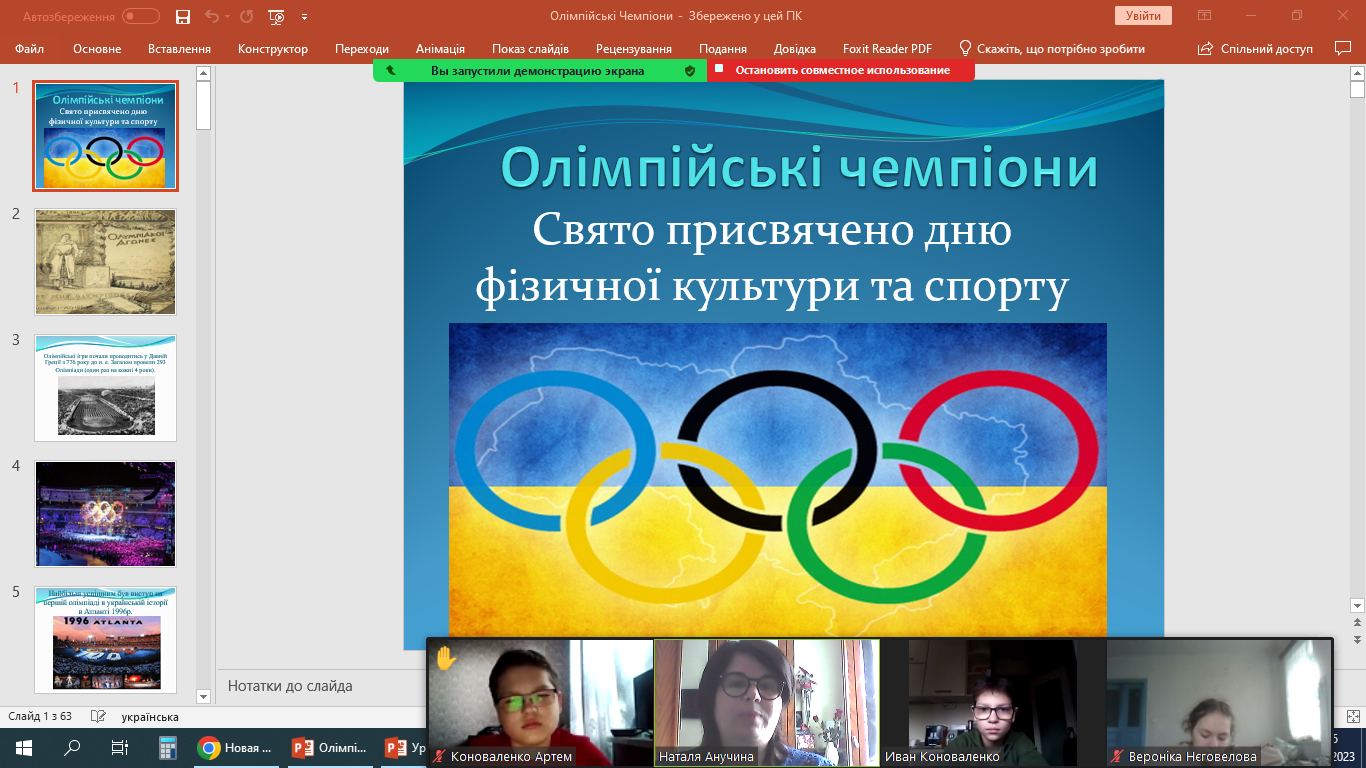Open the Рецензування tab
1366x768 pixels.
coord(634,48)
